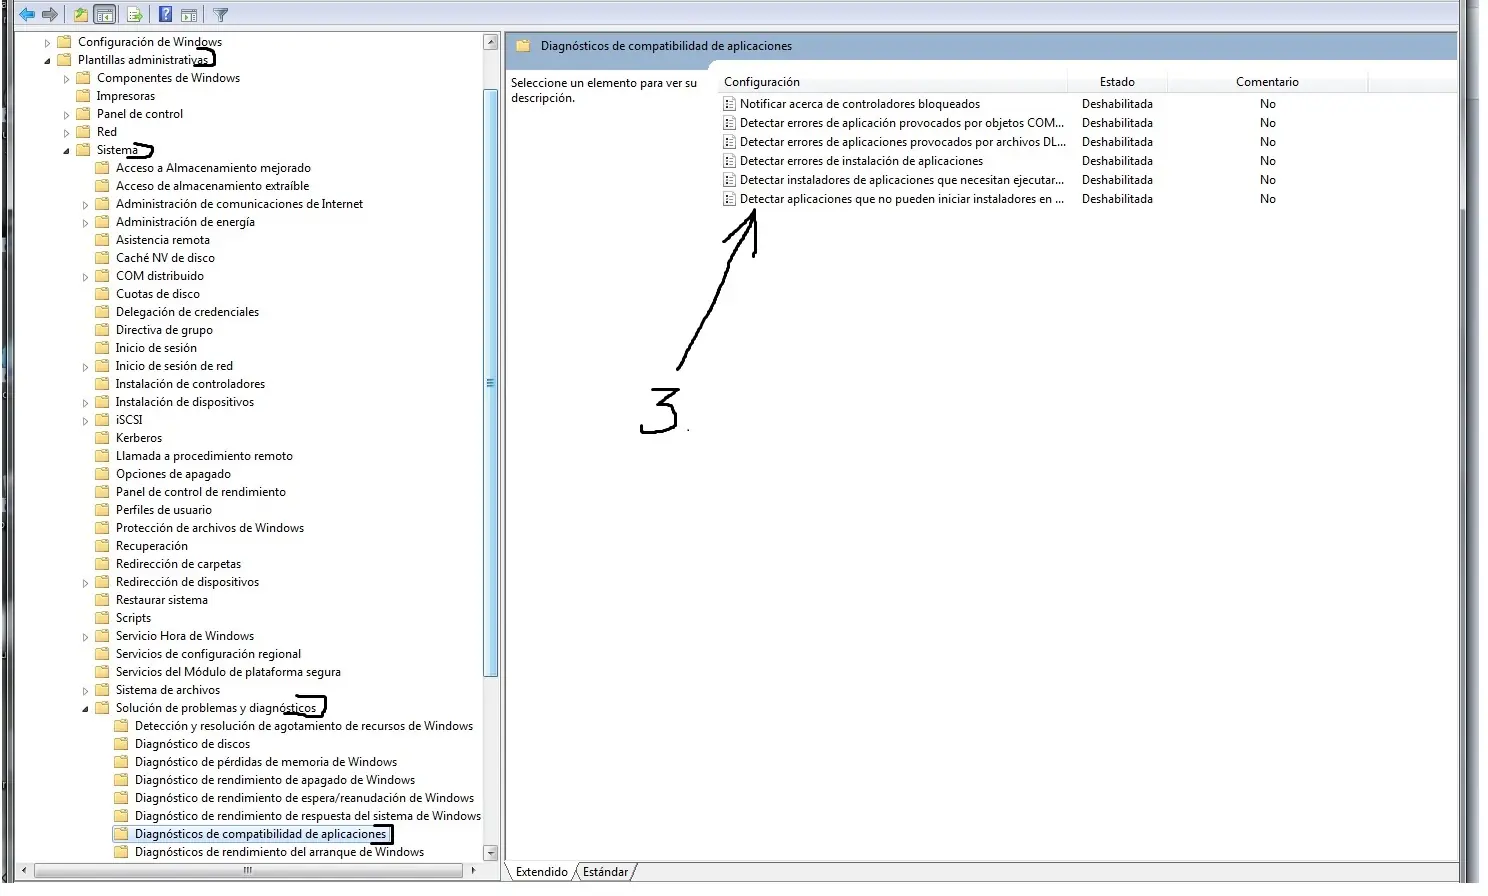Switch to the Estándar tab
This screenshot has height=896, width=1488.
tap(605, 872)
